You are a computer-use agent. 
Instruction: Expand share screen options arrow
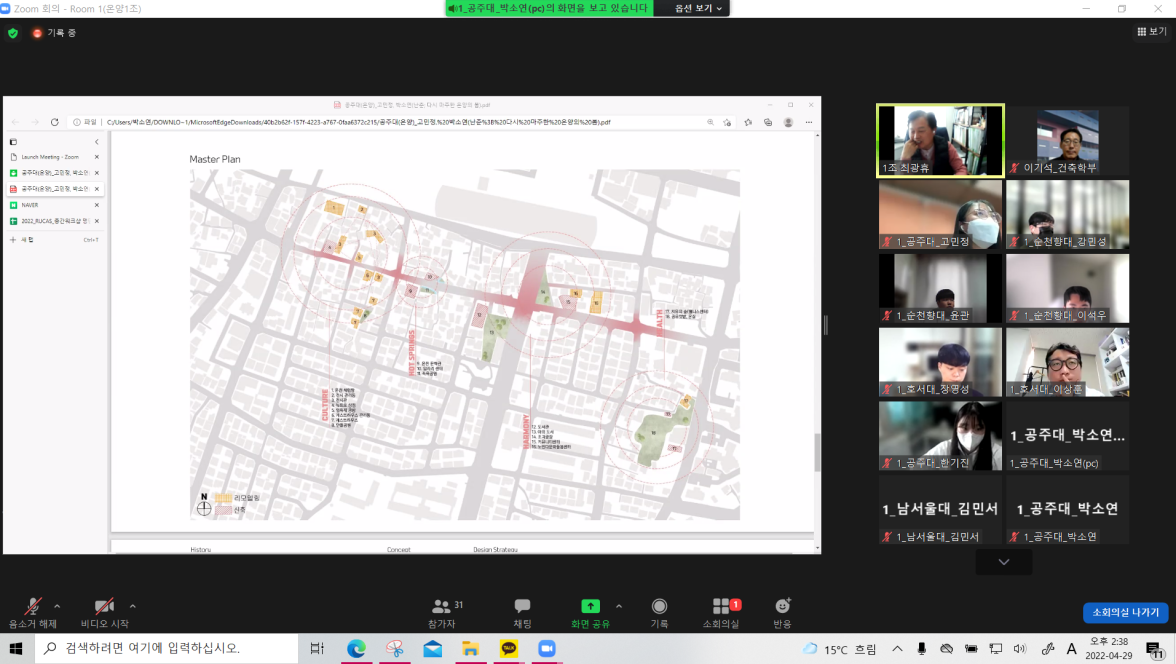pos(618,606)
